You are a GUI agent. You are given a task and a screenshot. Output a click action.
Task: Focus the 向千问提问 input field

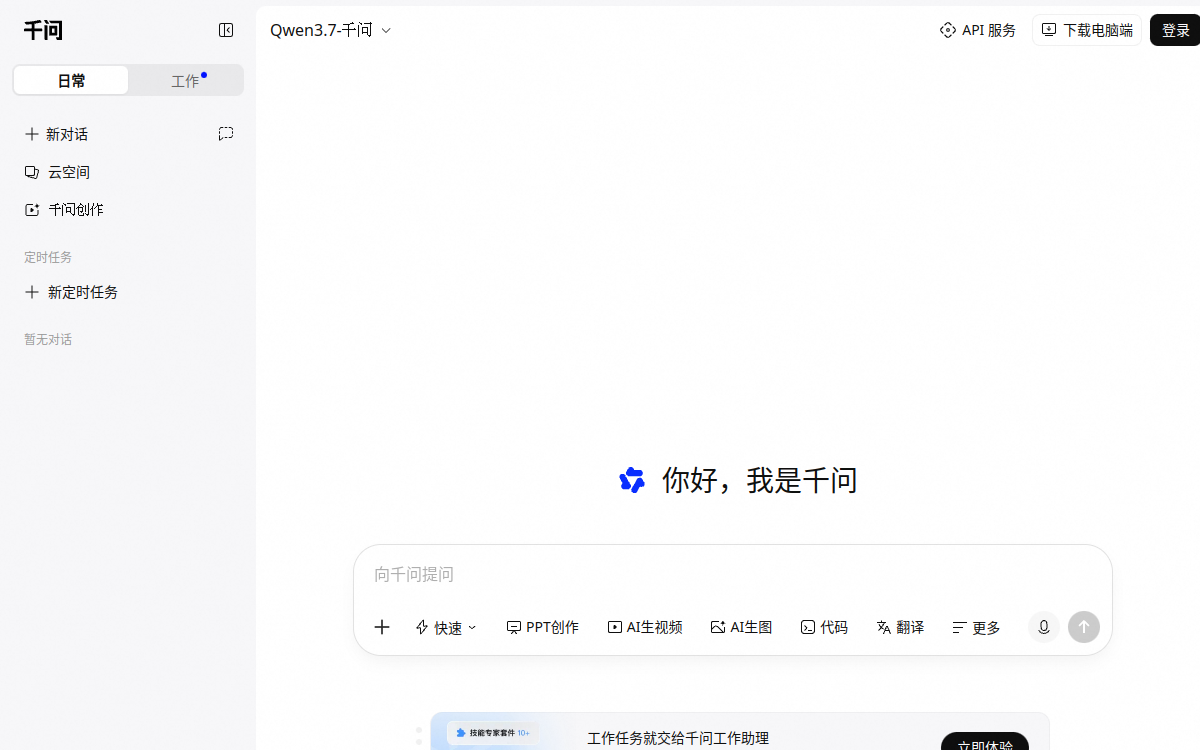coord(733,574)
